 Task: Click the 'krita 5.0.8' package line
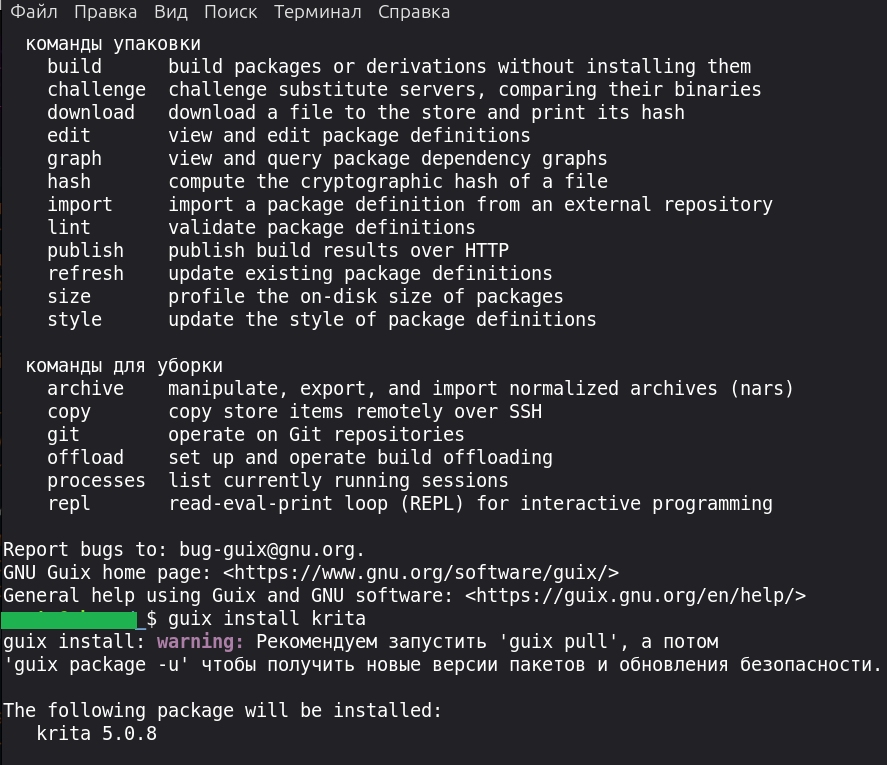96,734
